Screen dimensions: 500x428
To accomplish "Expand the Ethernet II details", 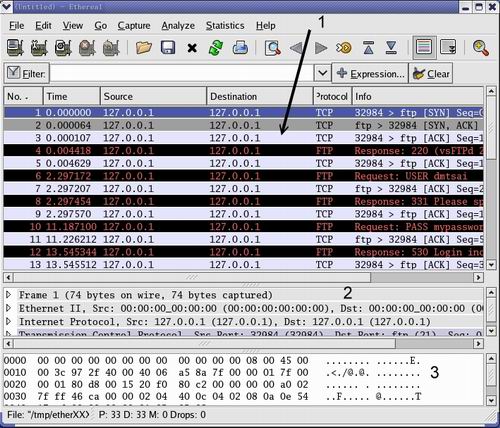I will 9,308.
